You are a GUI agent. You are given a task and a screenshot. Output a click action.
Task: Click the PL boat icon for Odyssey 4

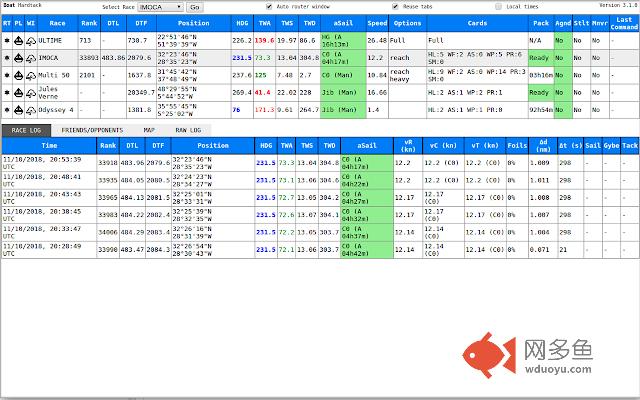click(x=18, y=110)
